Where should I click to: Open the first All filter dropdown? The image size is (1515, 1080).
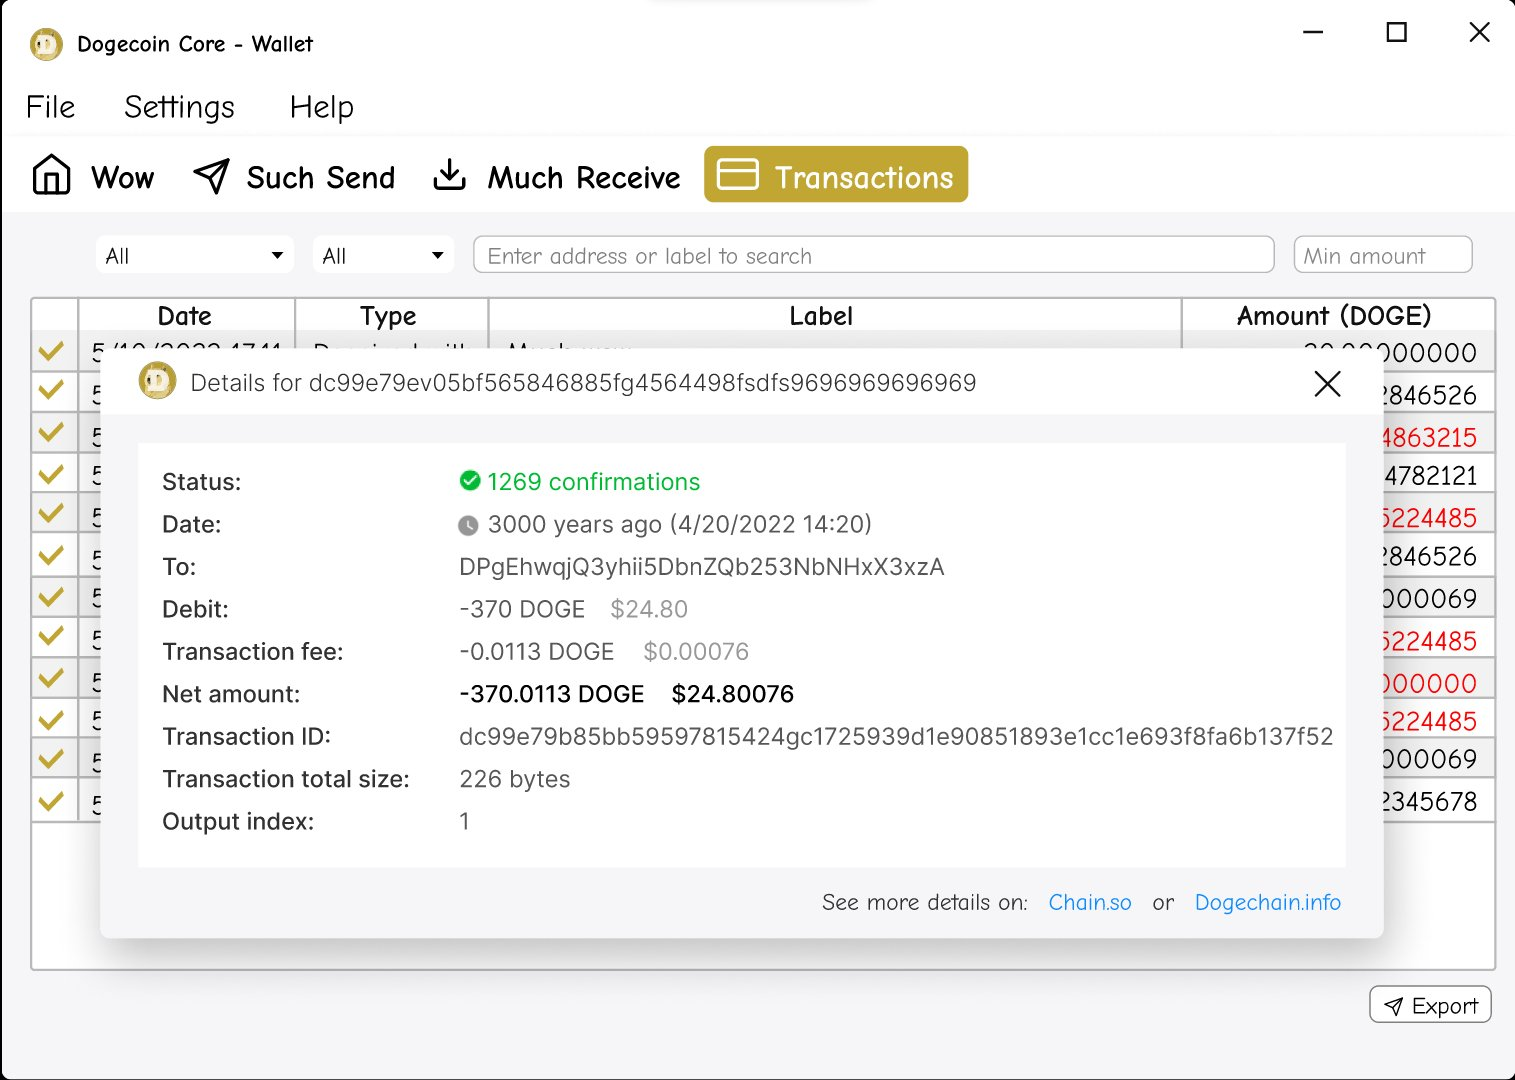pyautogui.click(x=194, y=255)
